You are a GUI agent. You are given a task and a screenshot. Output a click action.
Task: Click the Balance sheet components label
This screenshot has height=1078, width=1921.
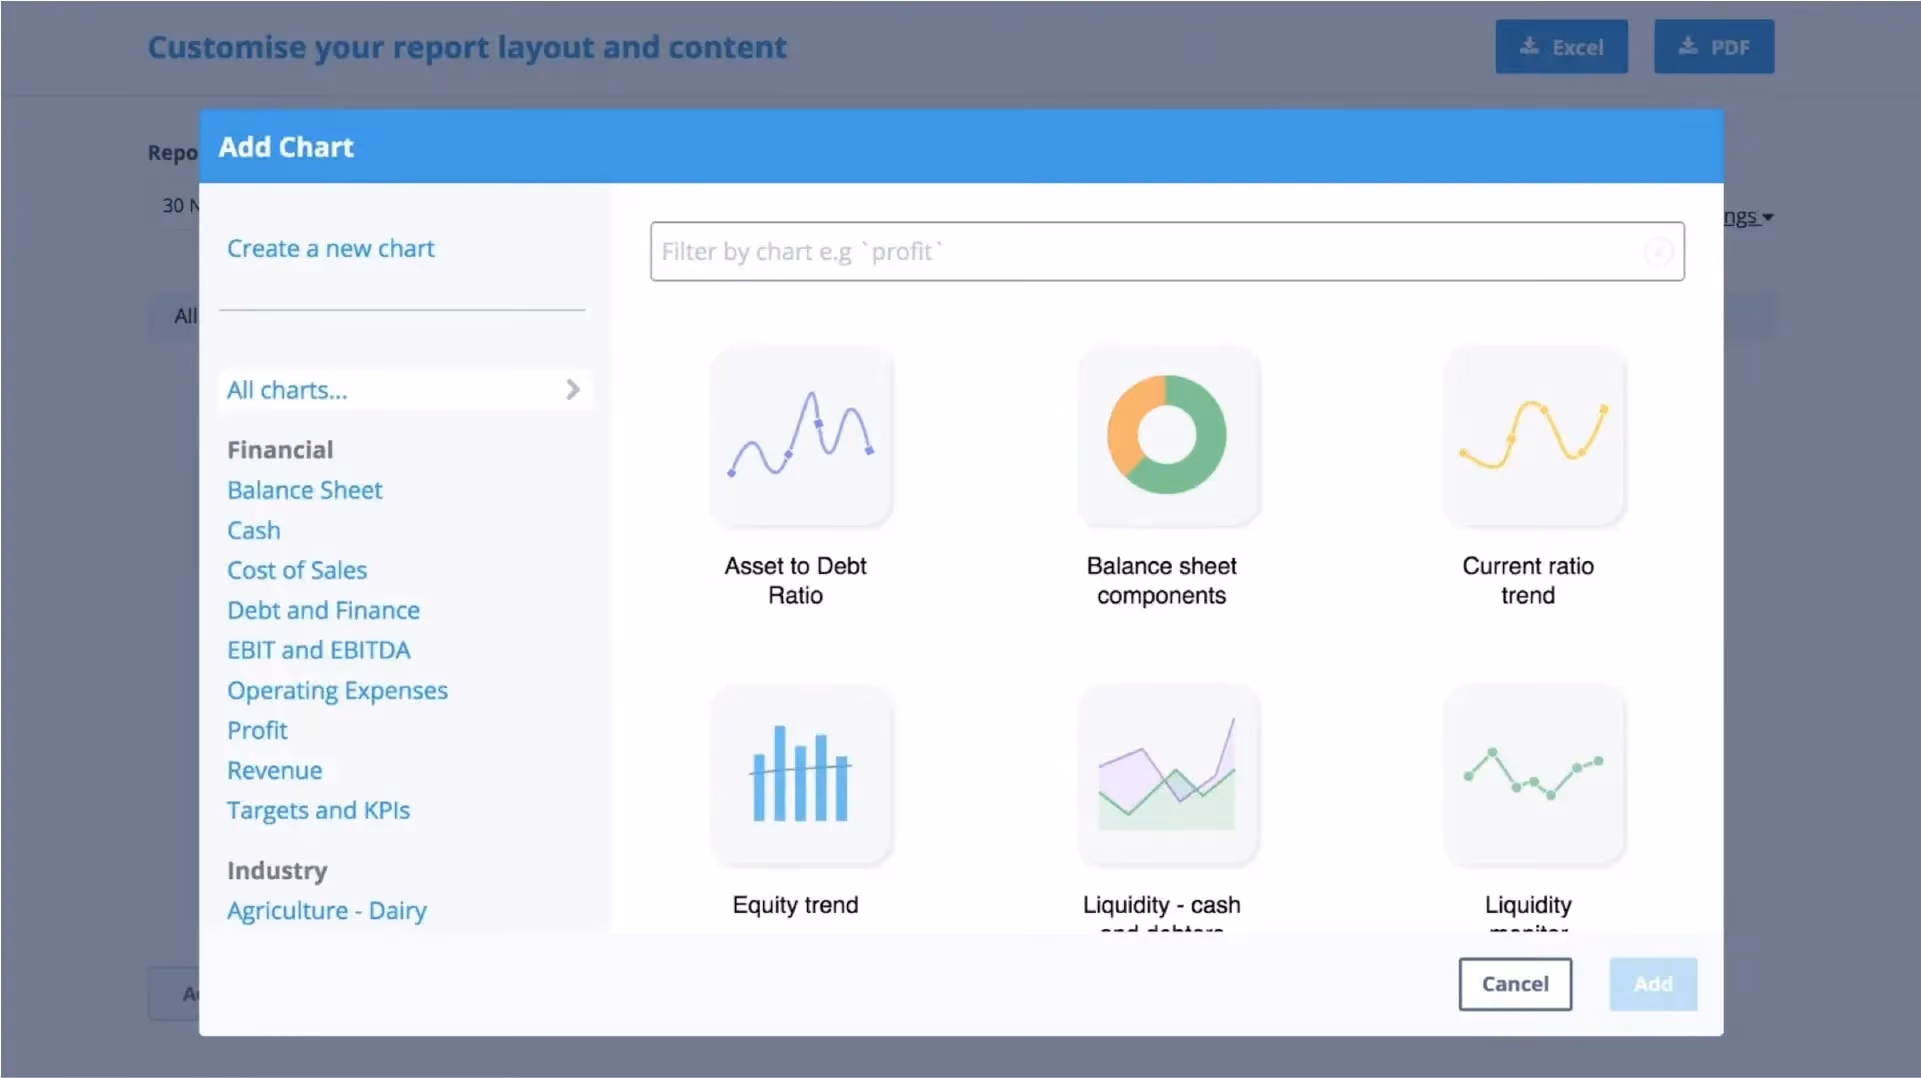pos(1162,581)
